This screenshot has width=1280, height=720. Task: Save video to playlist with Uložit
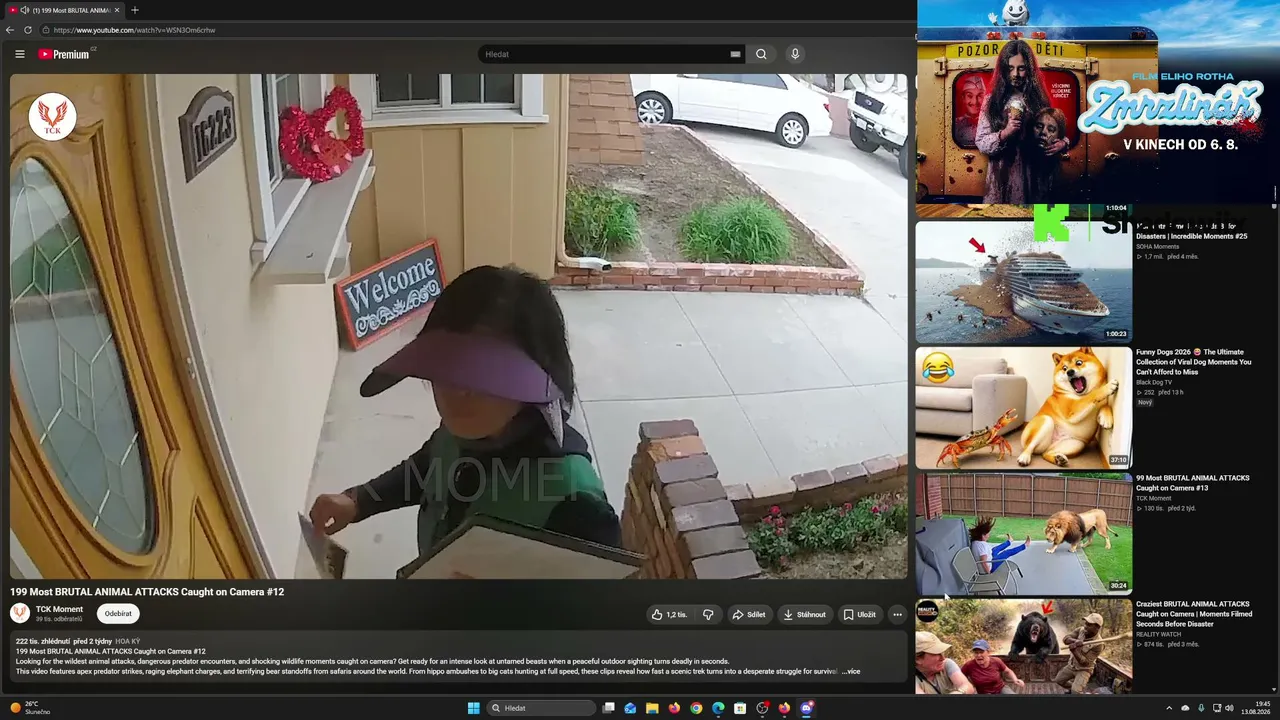pyautogui.click(x=859, y=615)
